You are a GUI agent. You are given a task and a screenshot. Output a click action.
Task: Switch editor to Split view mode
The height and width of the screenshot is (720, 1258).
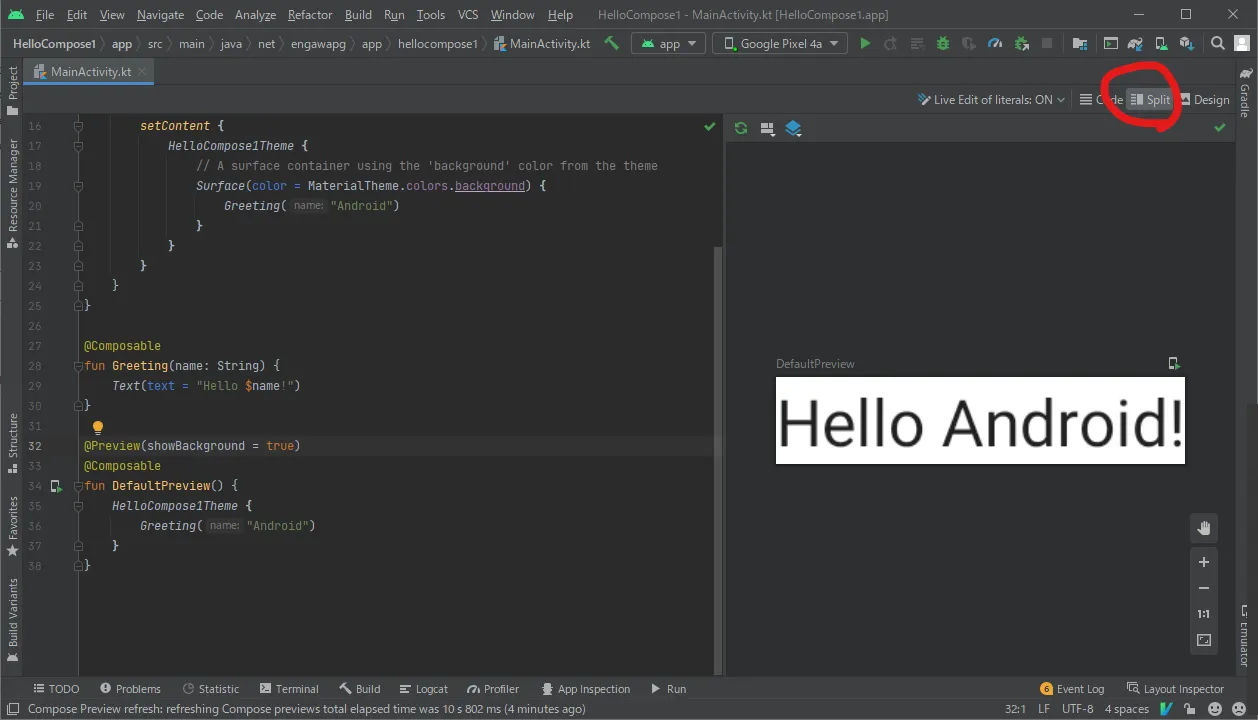[1150, 100]
